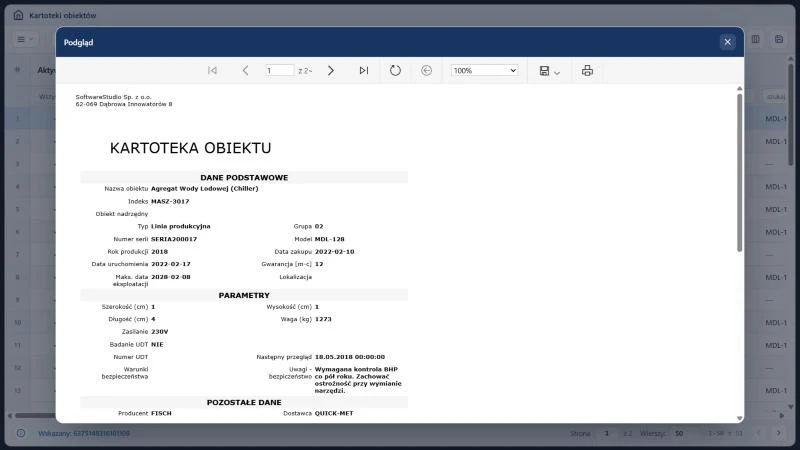
Task: Close the Podgląd dialog
Action: point(728,42)
